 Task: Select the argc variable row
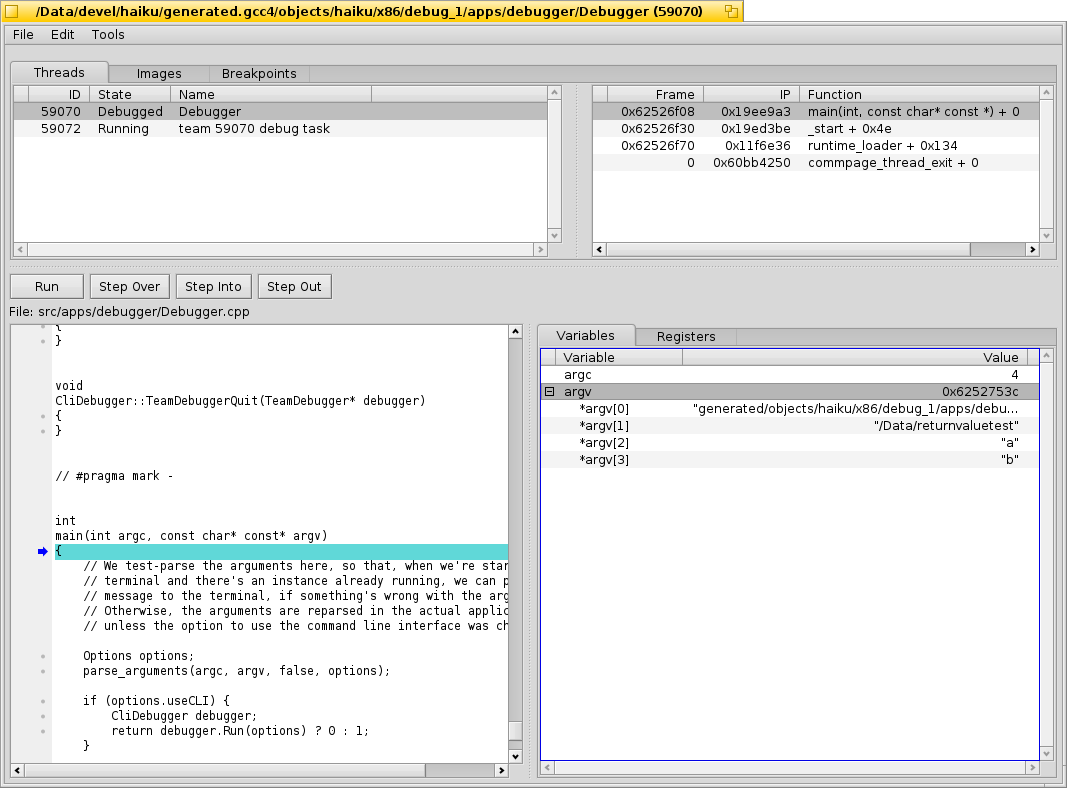click(790, 375)
